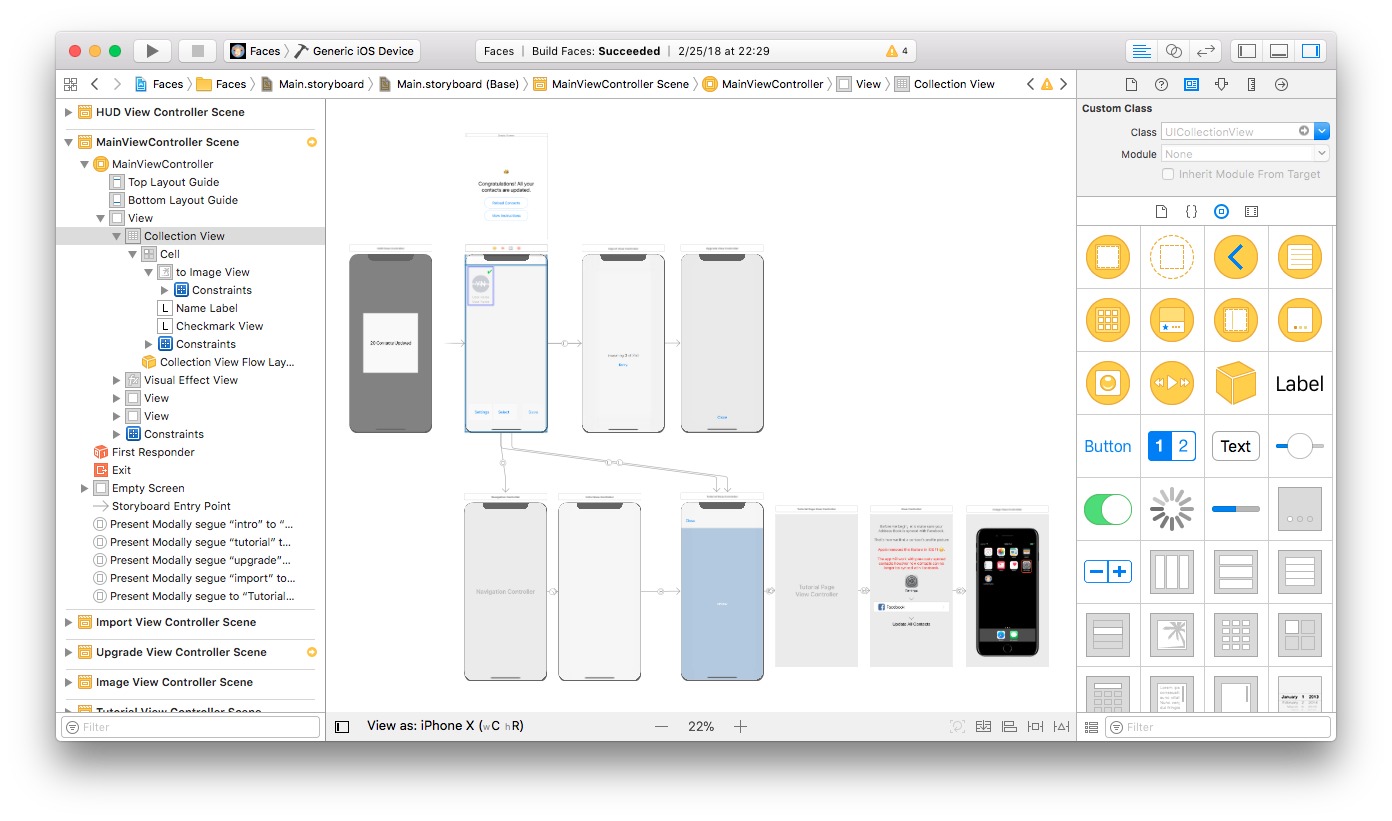
Task: Expand the Import View Controller Scene
Action: [x=69, y=622]
